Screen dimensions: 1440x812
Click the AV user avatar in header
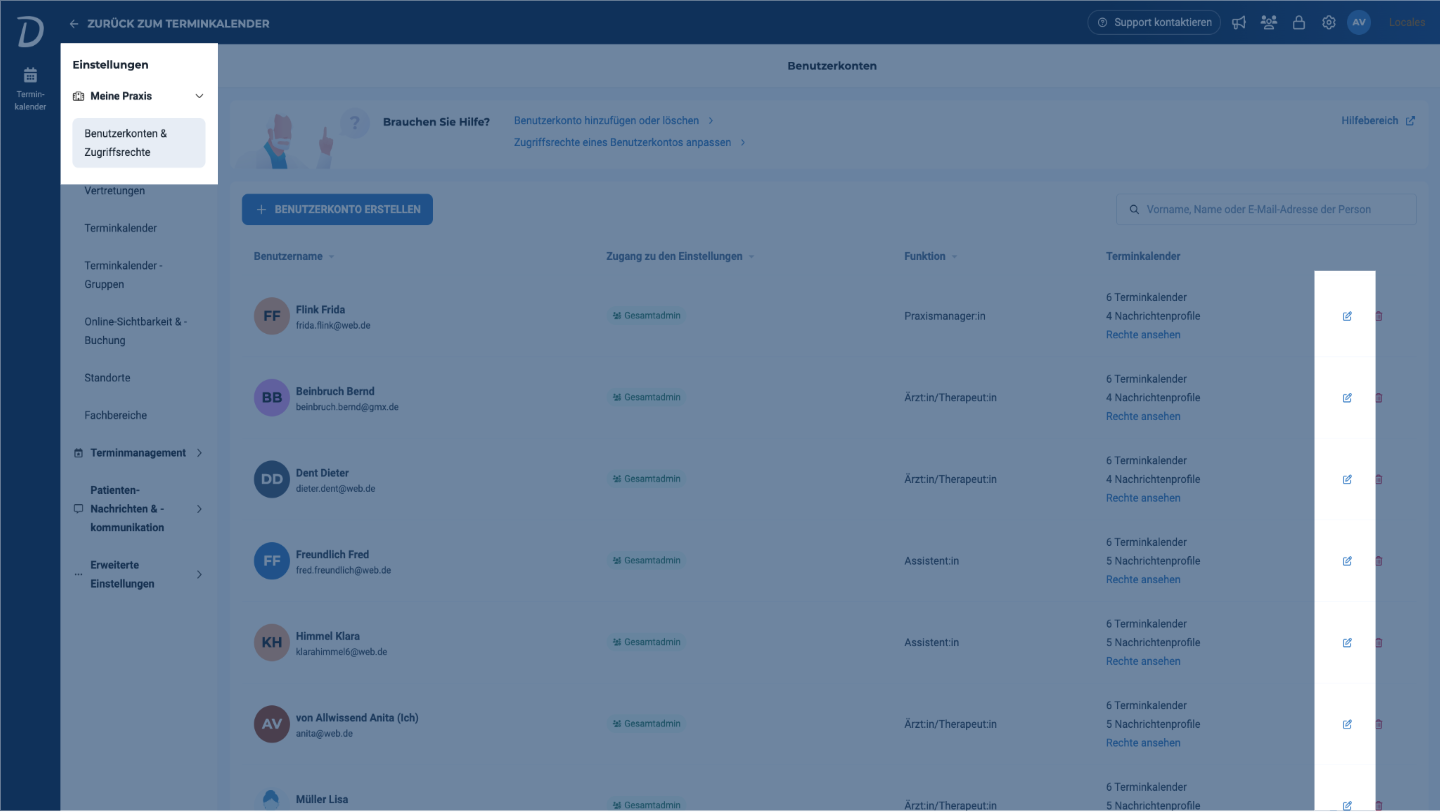click(x=1359, y=22)
